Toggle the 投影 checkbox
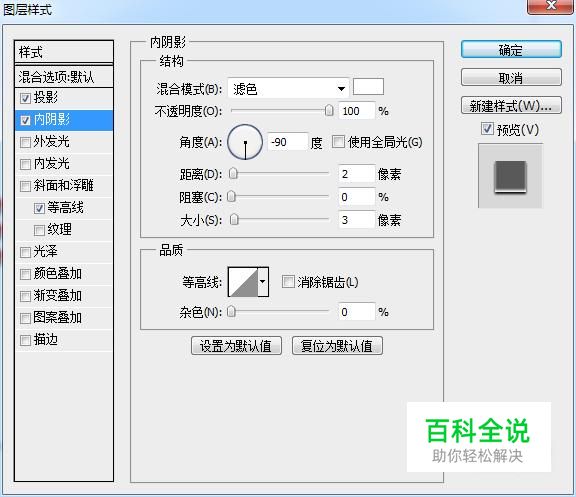The image size is (576, 497). pos(25,98)
